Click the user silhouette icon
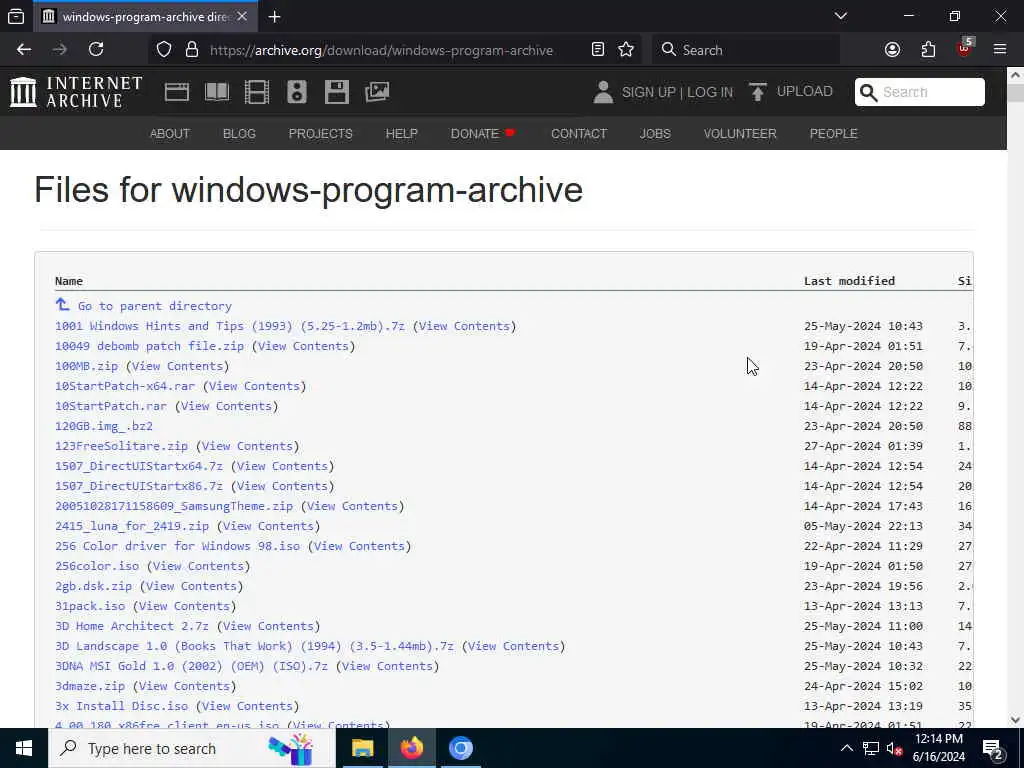The image size is (1024, 768). pos(603,92)
